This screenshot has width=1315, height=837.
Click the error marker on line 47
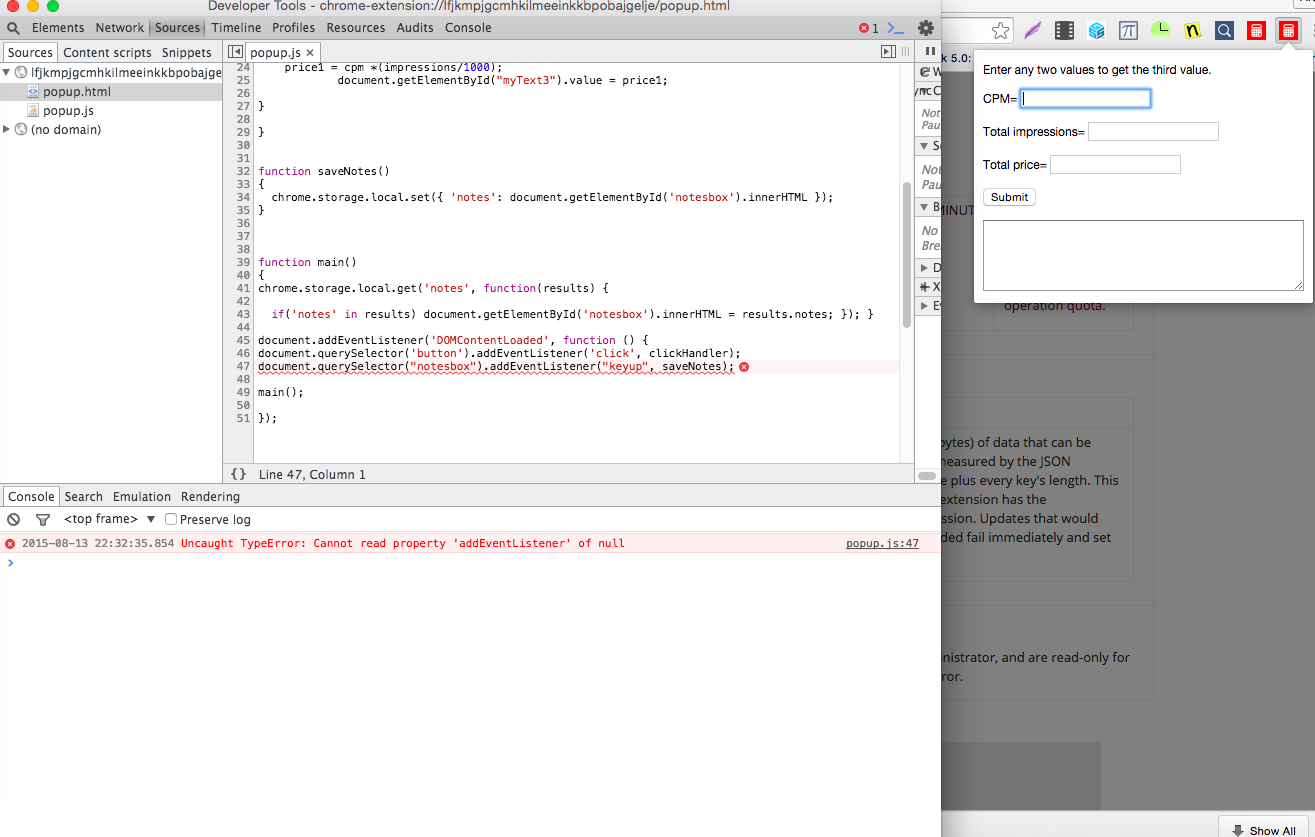(744, 367)
